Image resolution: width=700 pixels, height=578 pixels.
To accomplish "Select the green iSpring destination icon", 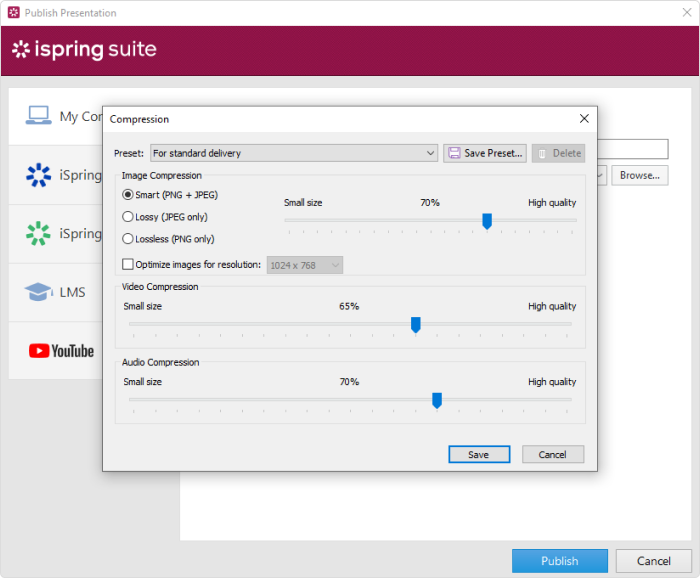I will pos(38,233).
